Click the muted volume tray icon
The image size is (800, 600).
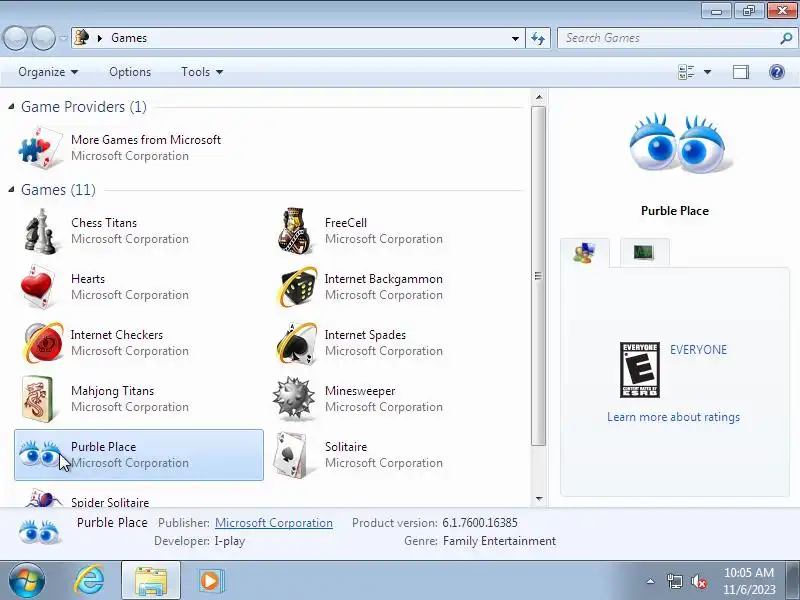pyautogui.click(x=698, y=581)
